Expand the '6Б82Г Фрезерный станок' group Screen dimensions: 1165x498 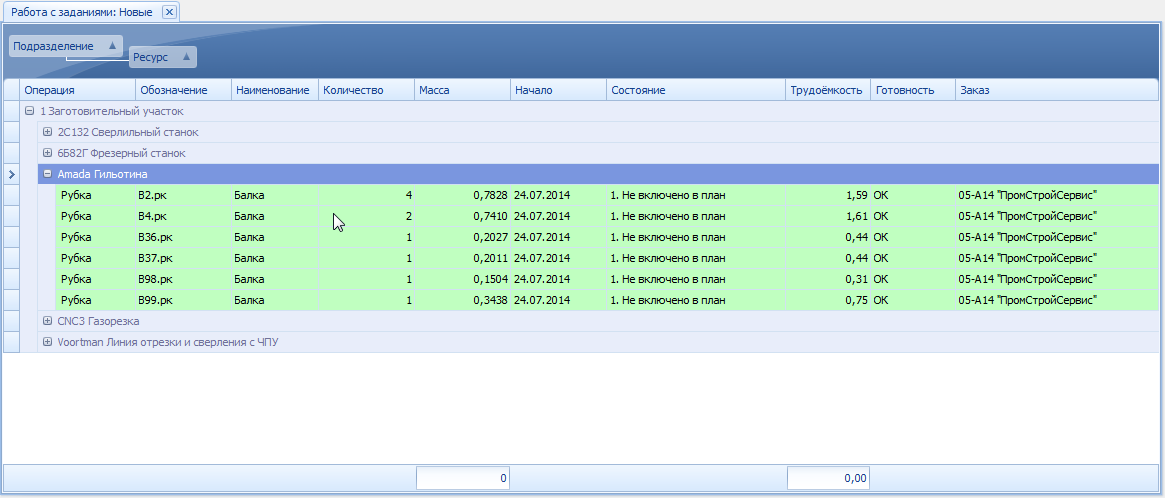(47, 153)
